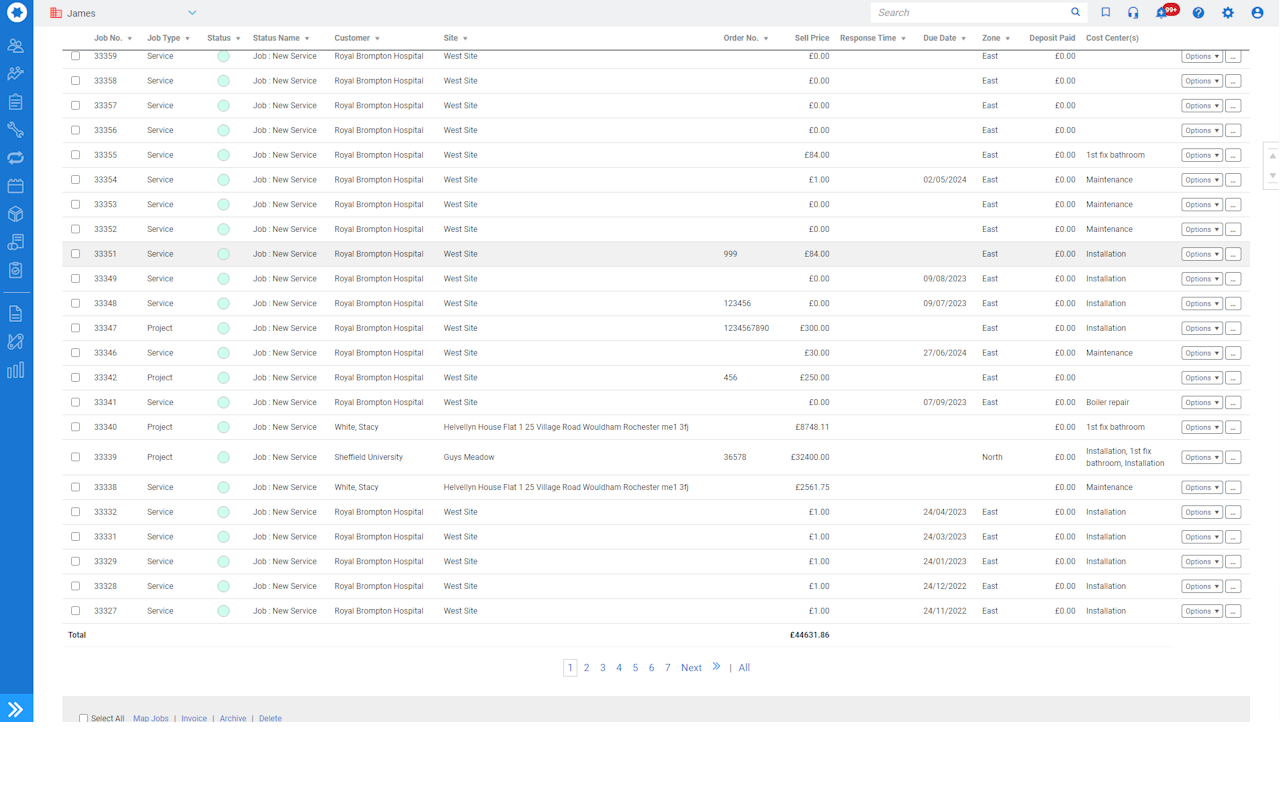
Task: Open Options dropdown for job 33358
Action: coord(1202,82)
